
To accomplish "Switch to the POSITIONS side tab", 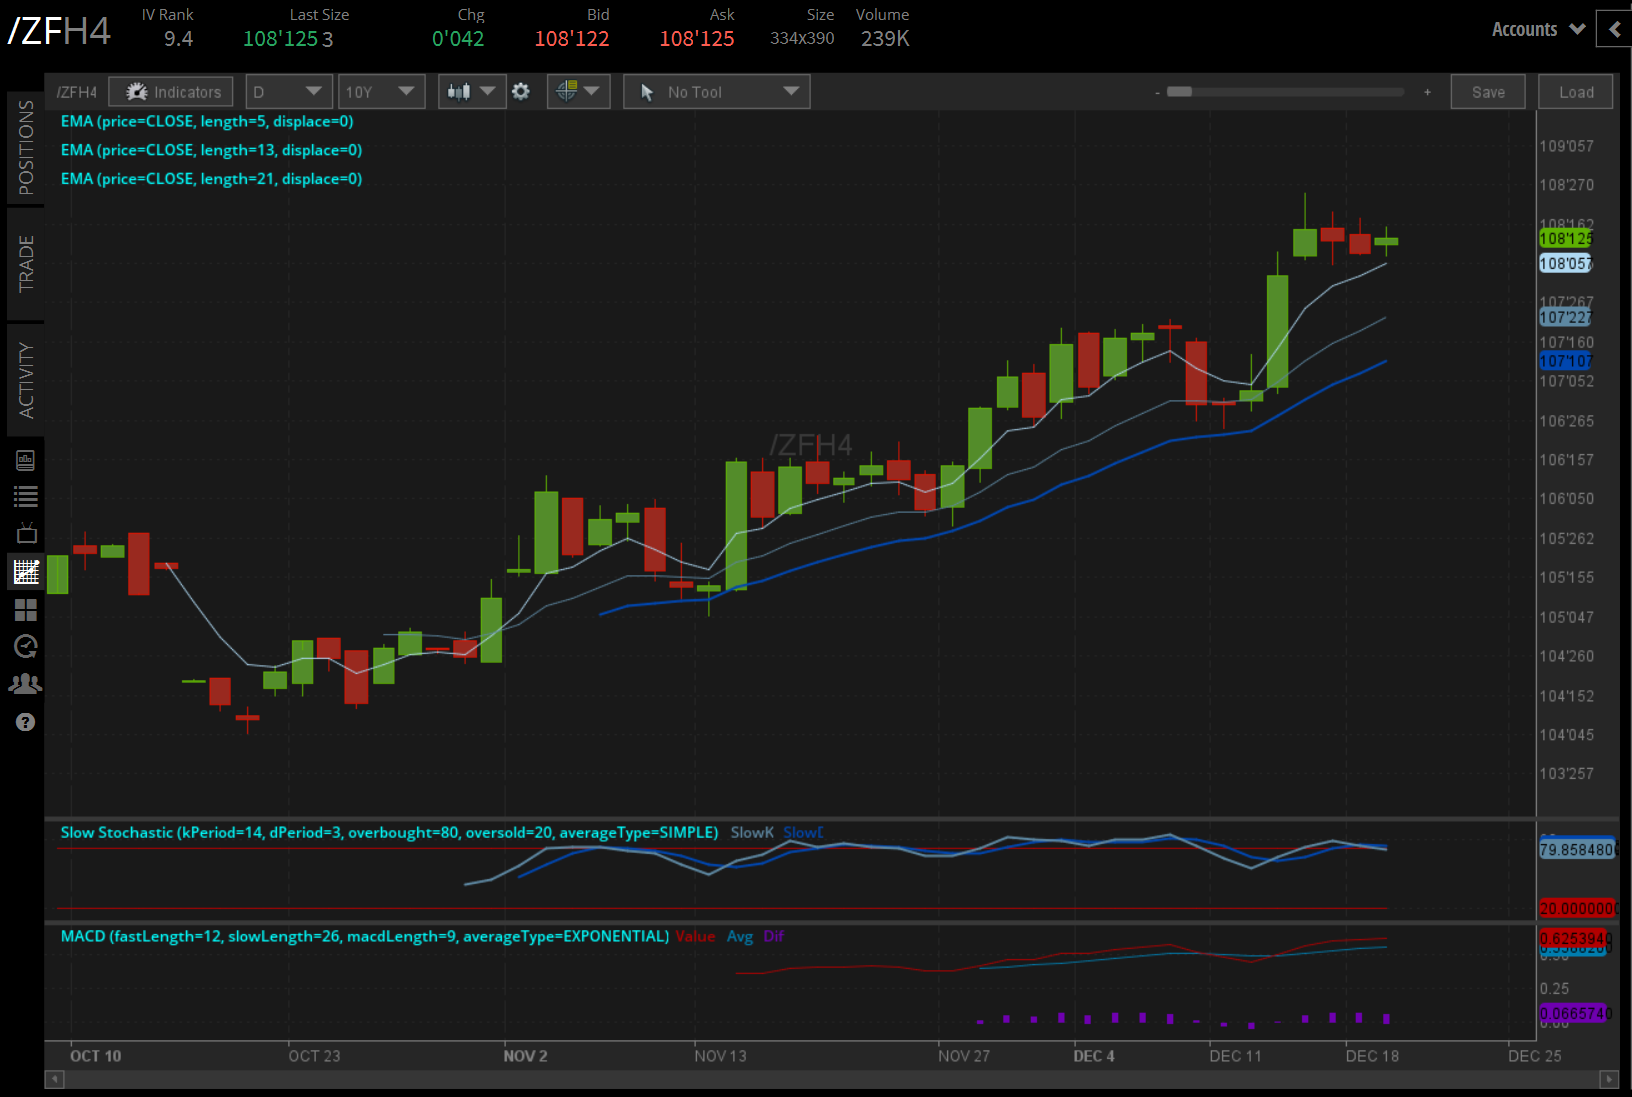I will coord(25,148).
